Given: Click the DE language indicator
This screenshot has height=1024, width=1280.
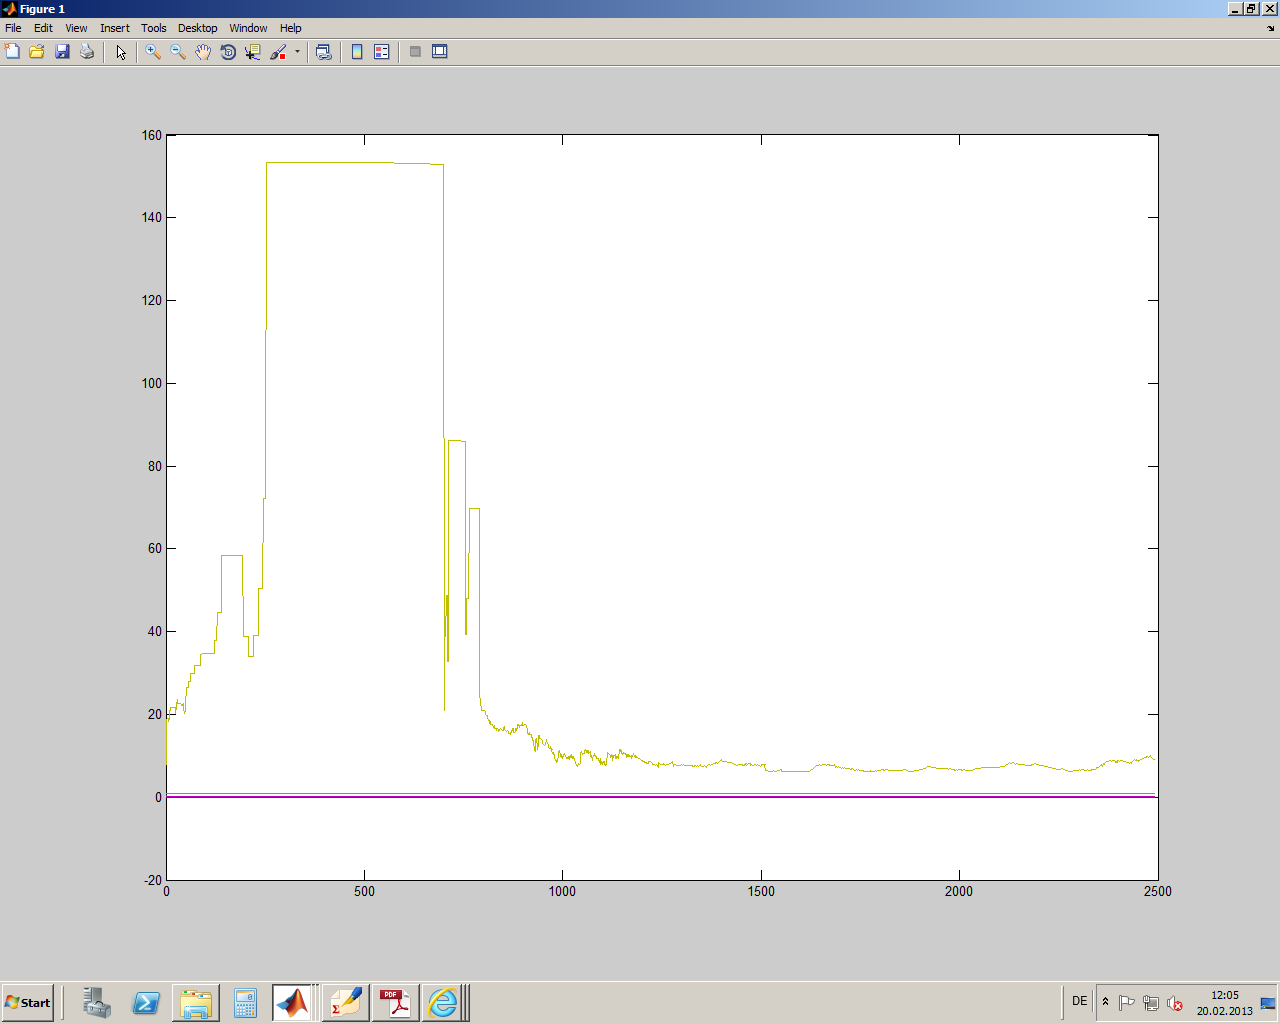Looking at the screenshot, I should [1079, 1001].
